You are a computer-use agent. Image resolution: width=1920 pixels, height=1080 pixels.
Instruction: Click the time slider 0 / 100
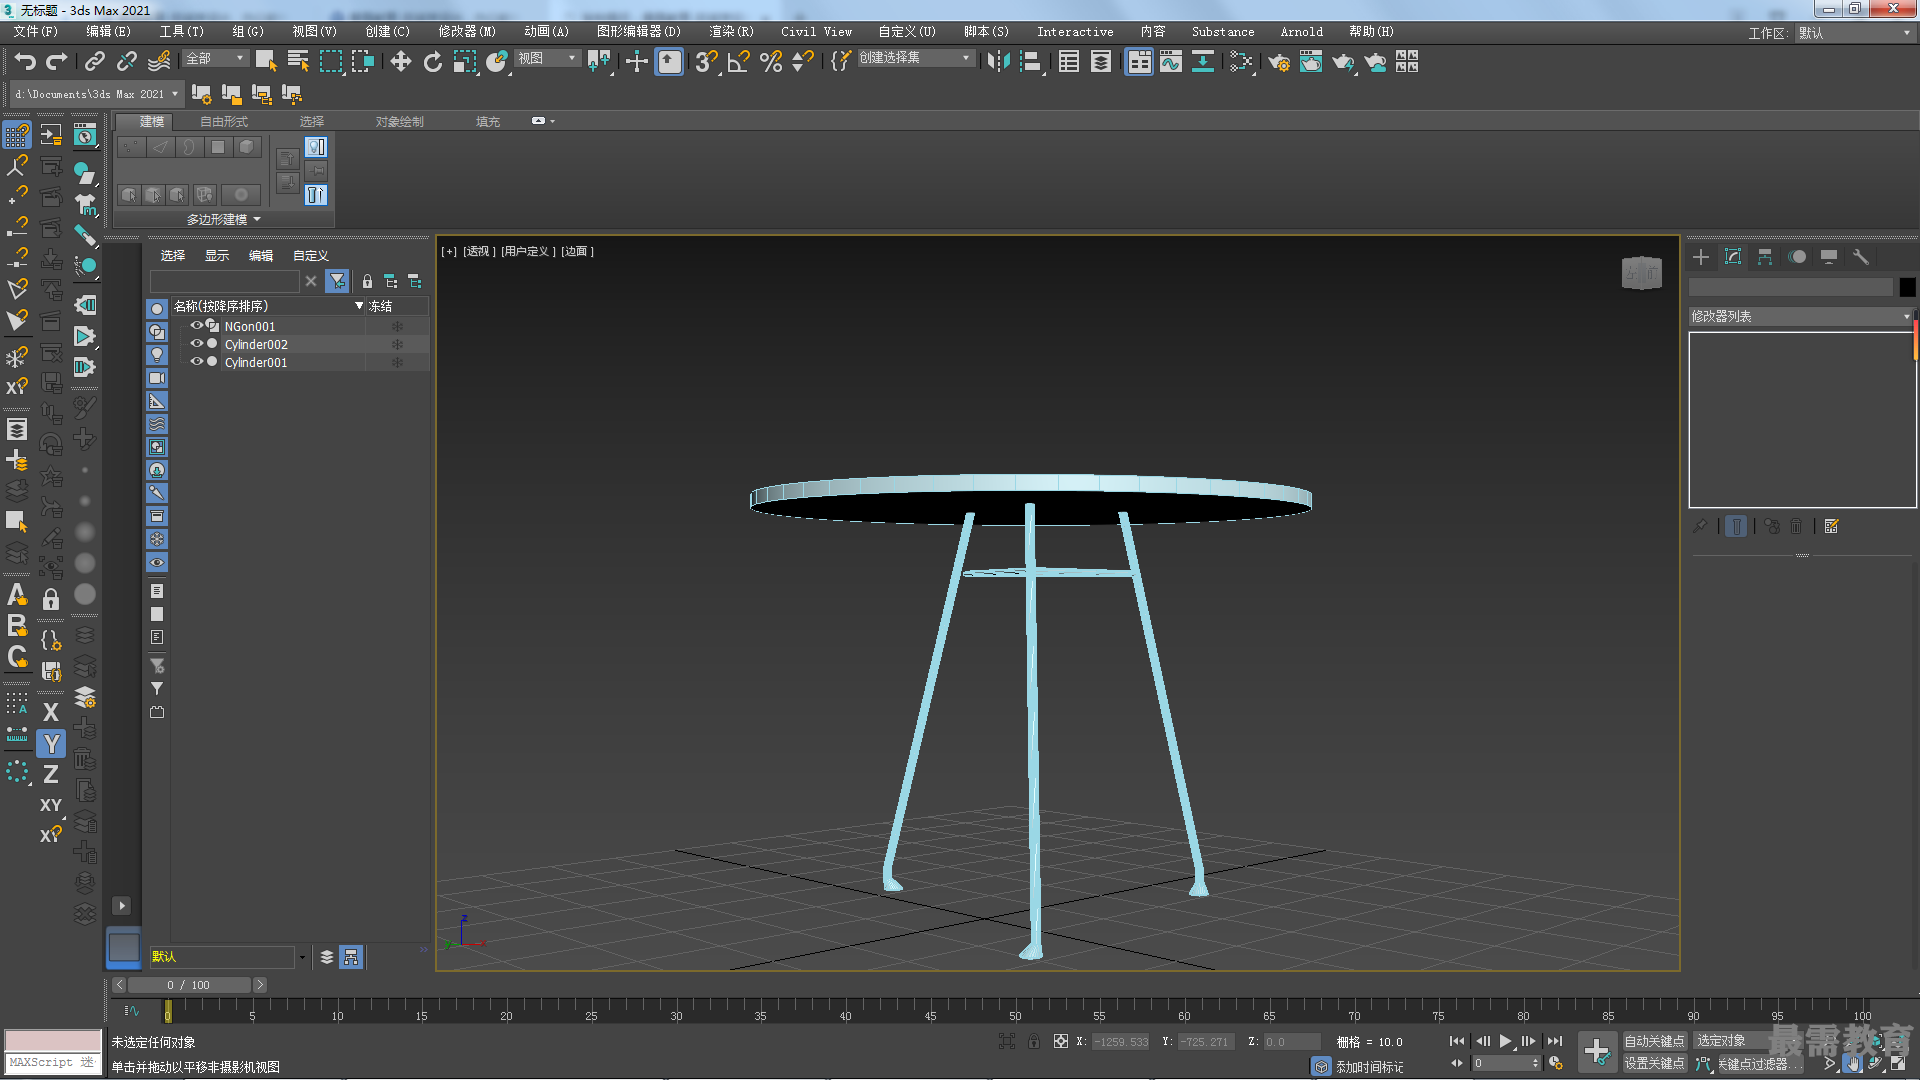click(189, 985)
